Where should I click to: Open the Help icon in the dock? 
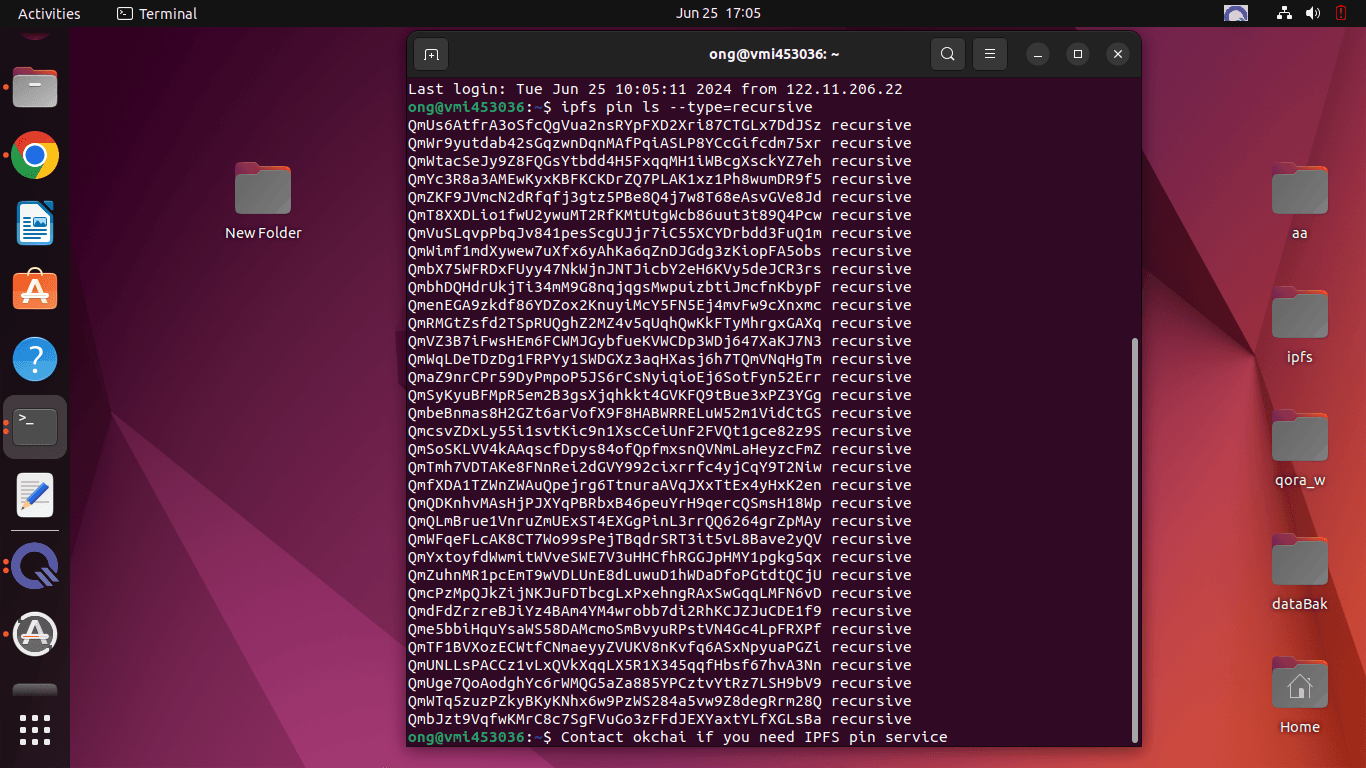coord(35,359)
